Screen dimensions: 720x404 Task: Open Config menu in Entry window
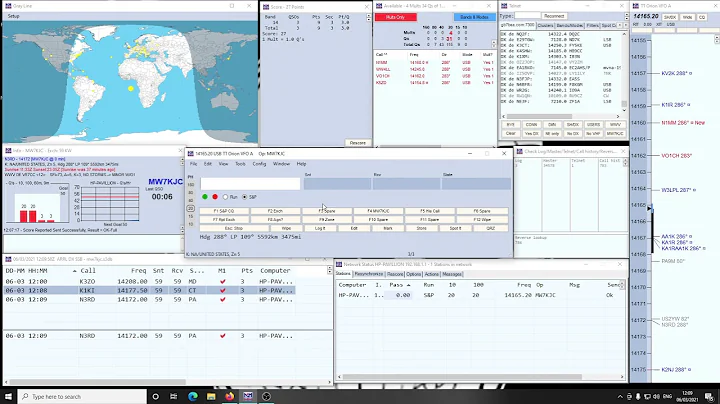259,164
